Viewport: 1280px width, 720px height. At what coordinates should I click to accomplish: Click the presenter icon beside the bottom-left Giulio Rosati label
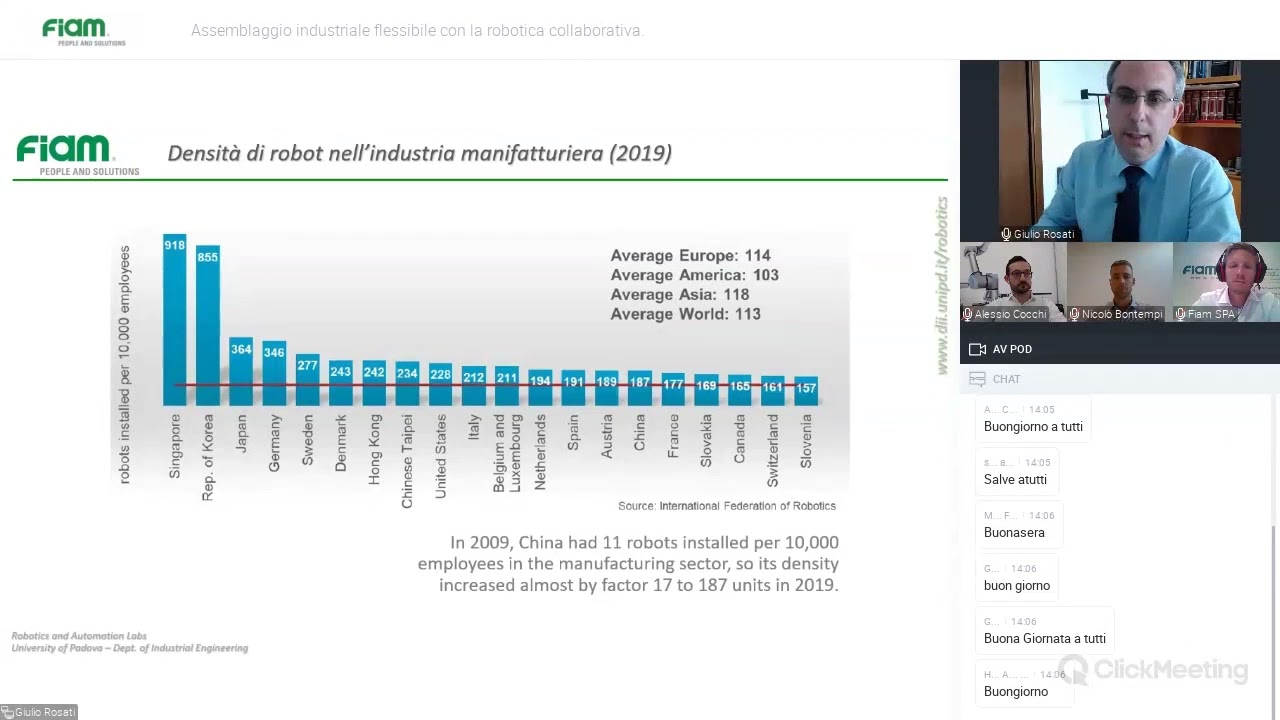point(6,712)
